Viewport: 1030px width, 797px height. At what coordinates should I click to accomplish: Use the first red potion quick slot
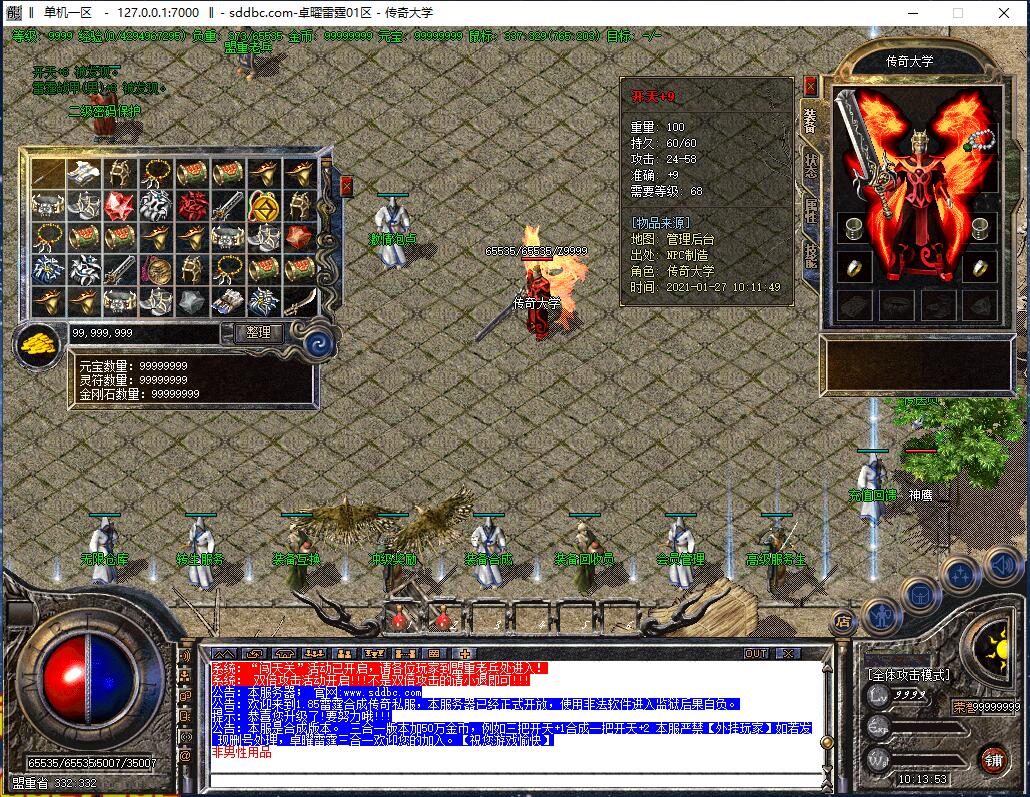point(399,619)
